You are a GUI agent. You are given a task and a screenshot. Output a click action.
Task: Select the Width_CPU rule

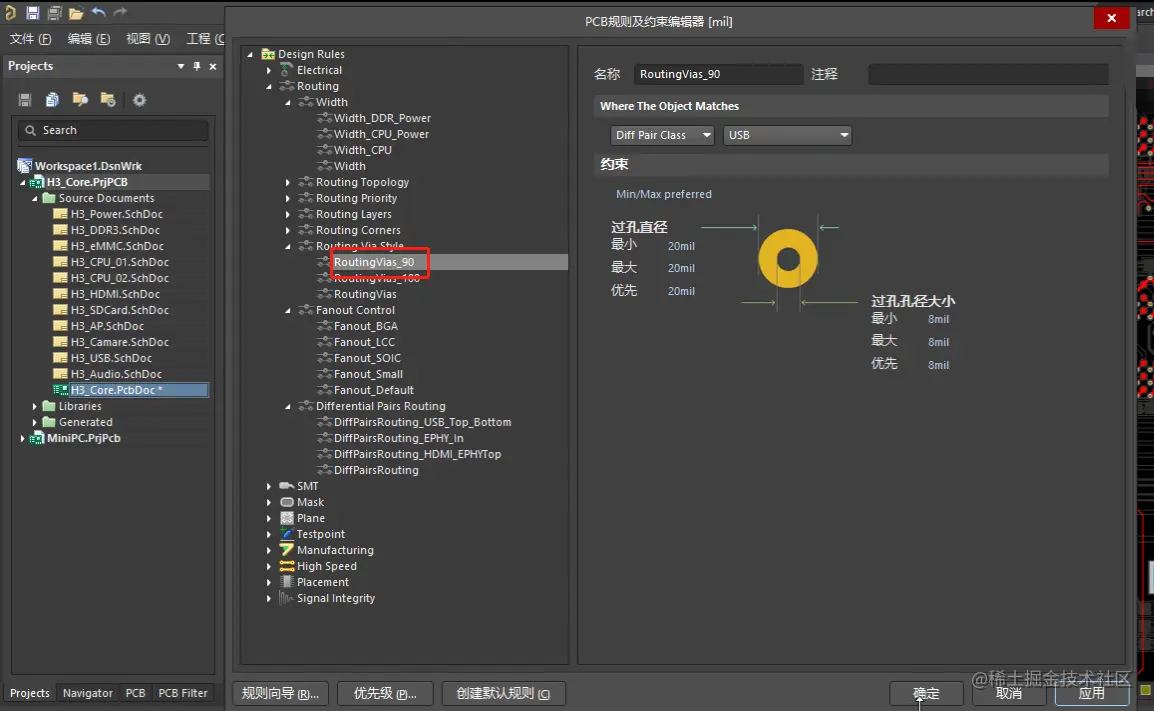[362, 150]
